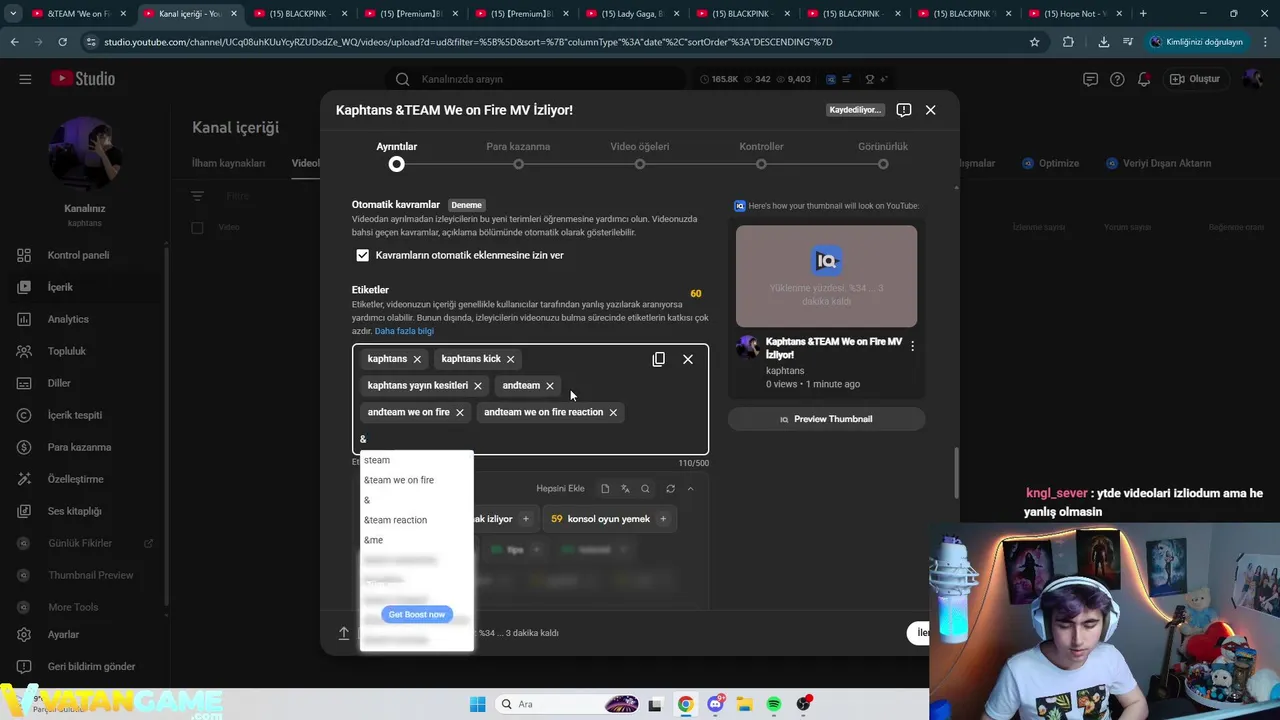Close the video upload dialog
The image size is (1280, 720).
point(930,110)
